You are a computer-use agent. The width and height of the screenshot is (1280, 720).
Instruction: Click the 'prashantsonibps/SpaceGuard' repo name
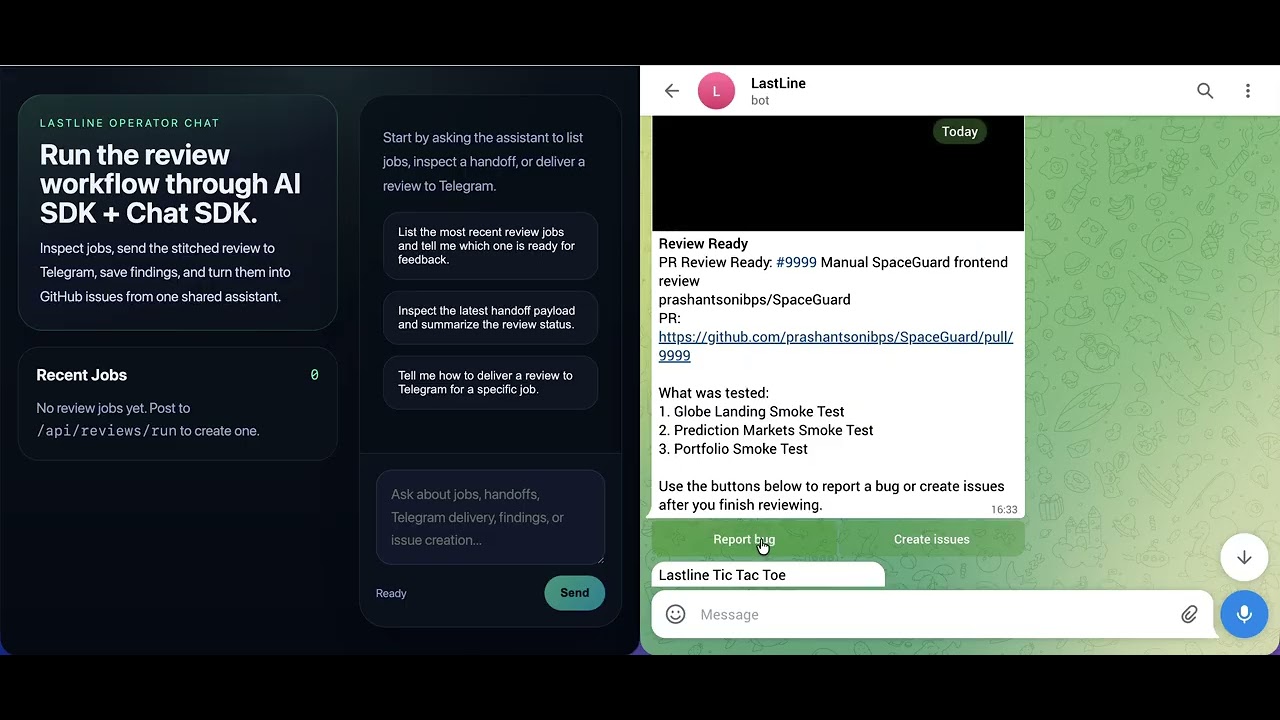click(754, 299)
